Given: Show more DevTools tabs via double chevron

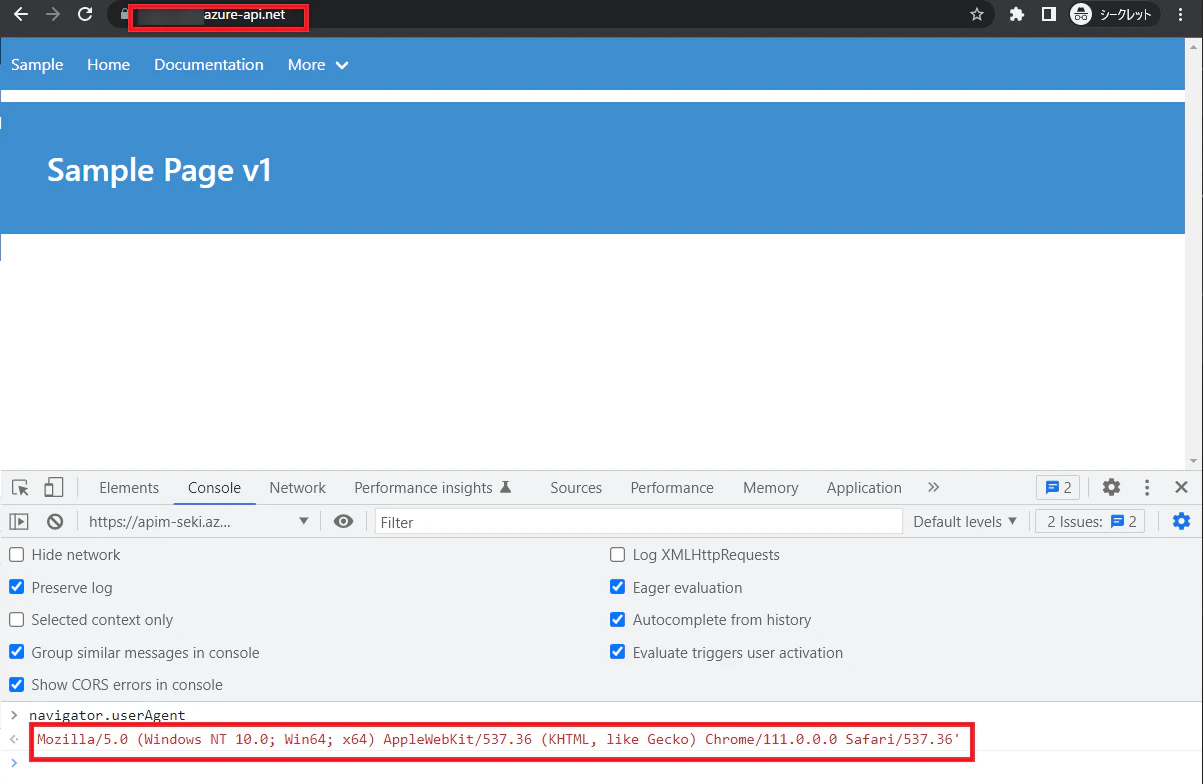Looking at the screenshot, I should click(x=933, y=488).
